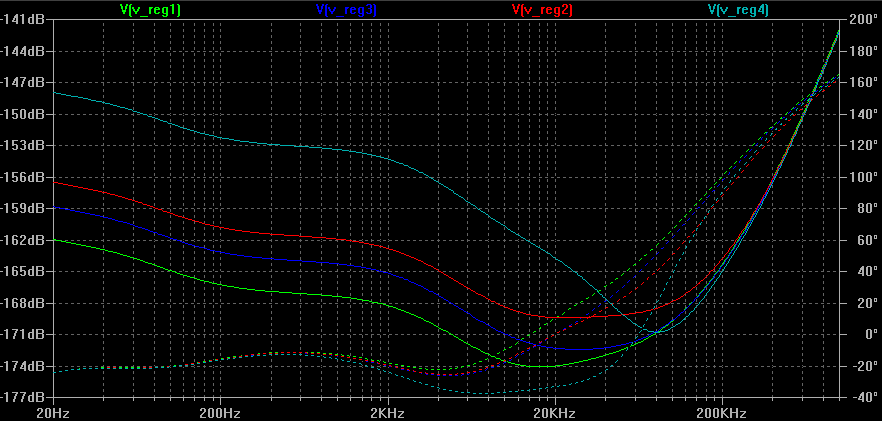
Task: Click the -162dB magnitude axis label
Action: 21,240
